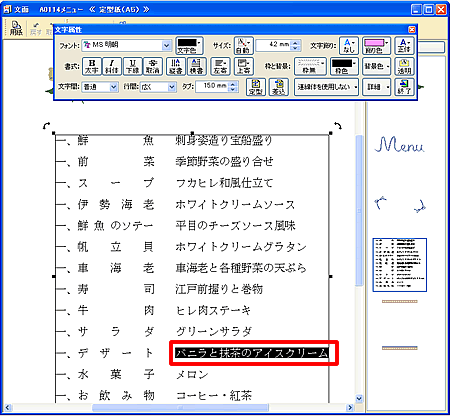Toggle bold (太字) formatting
This screenshot has width=450, height=416.
tap(91, 66)
